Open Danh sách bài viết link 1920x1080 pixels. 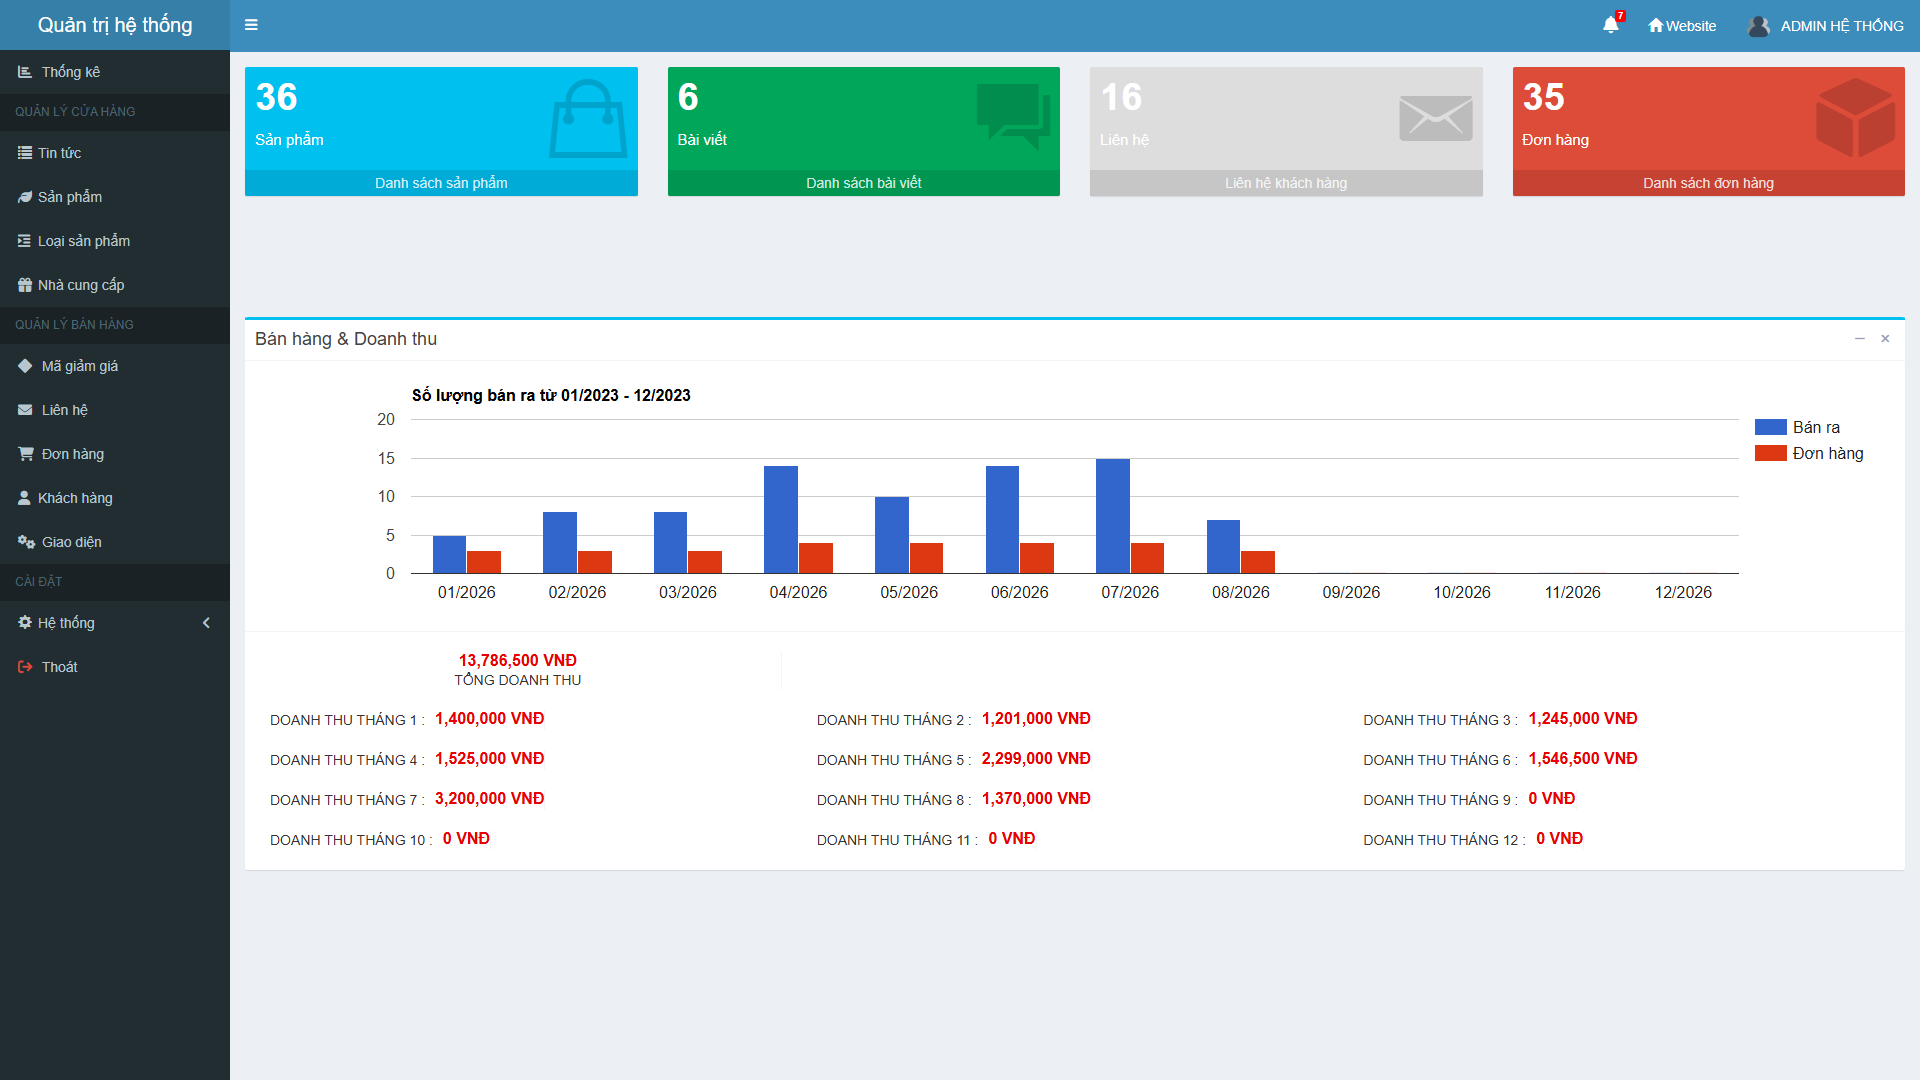coord(864,183)
